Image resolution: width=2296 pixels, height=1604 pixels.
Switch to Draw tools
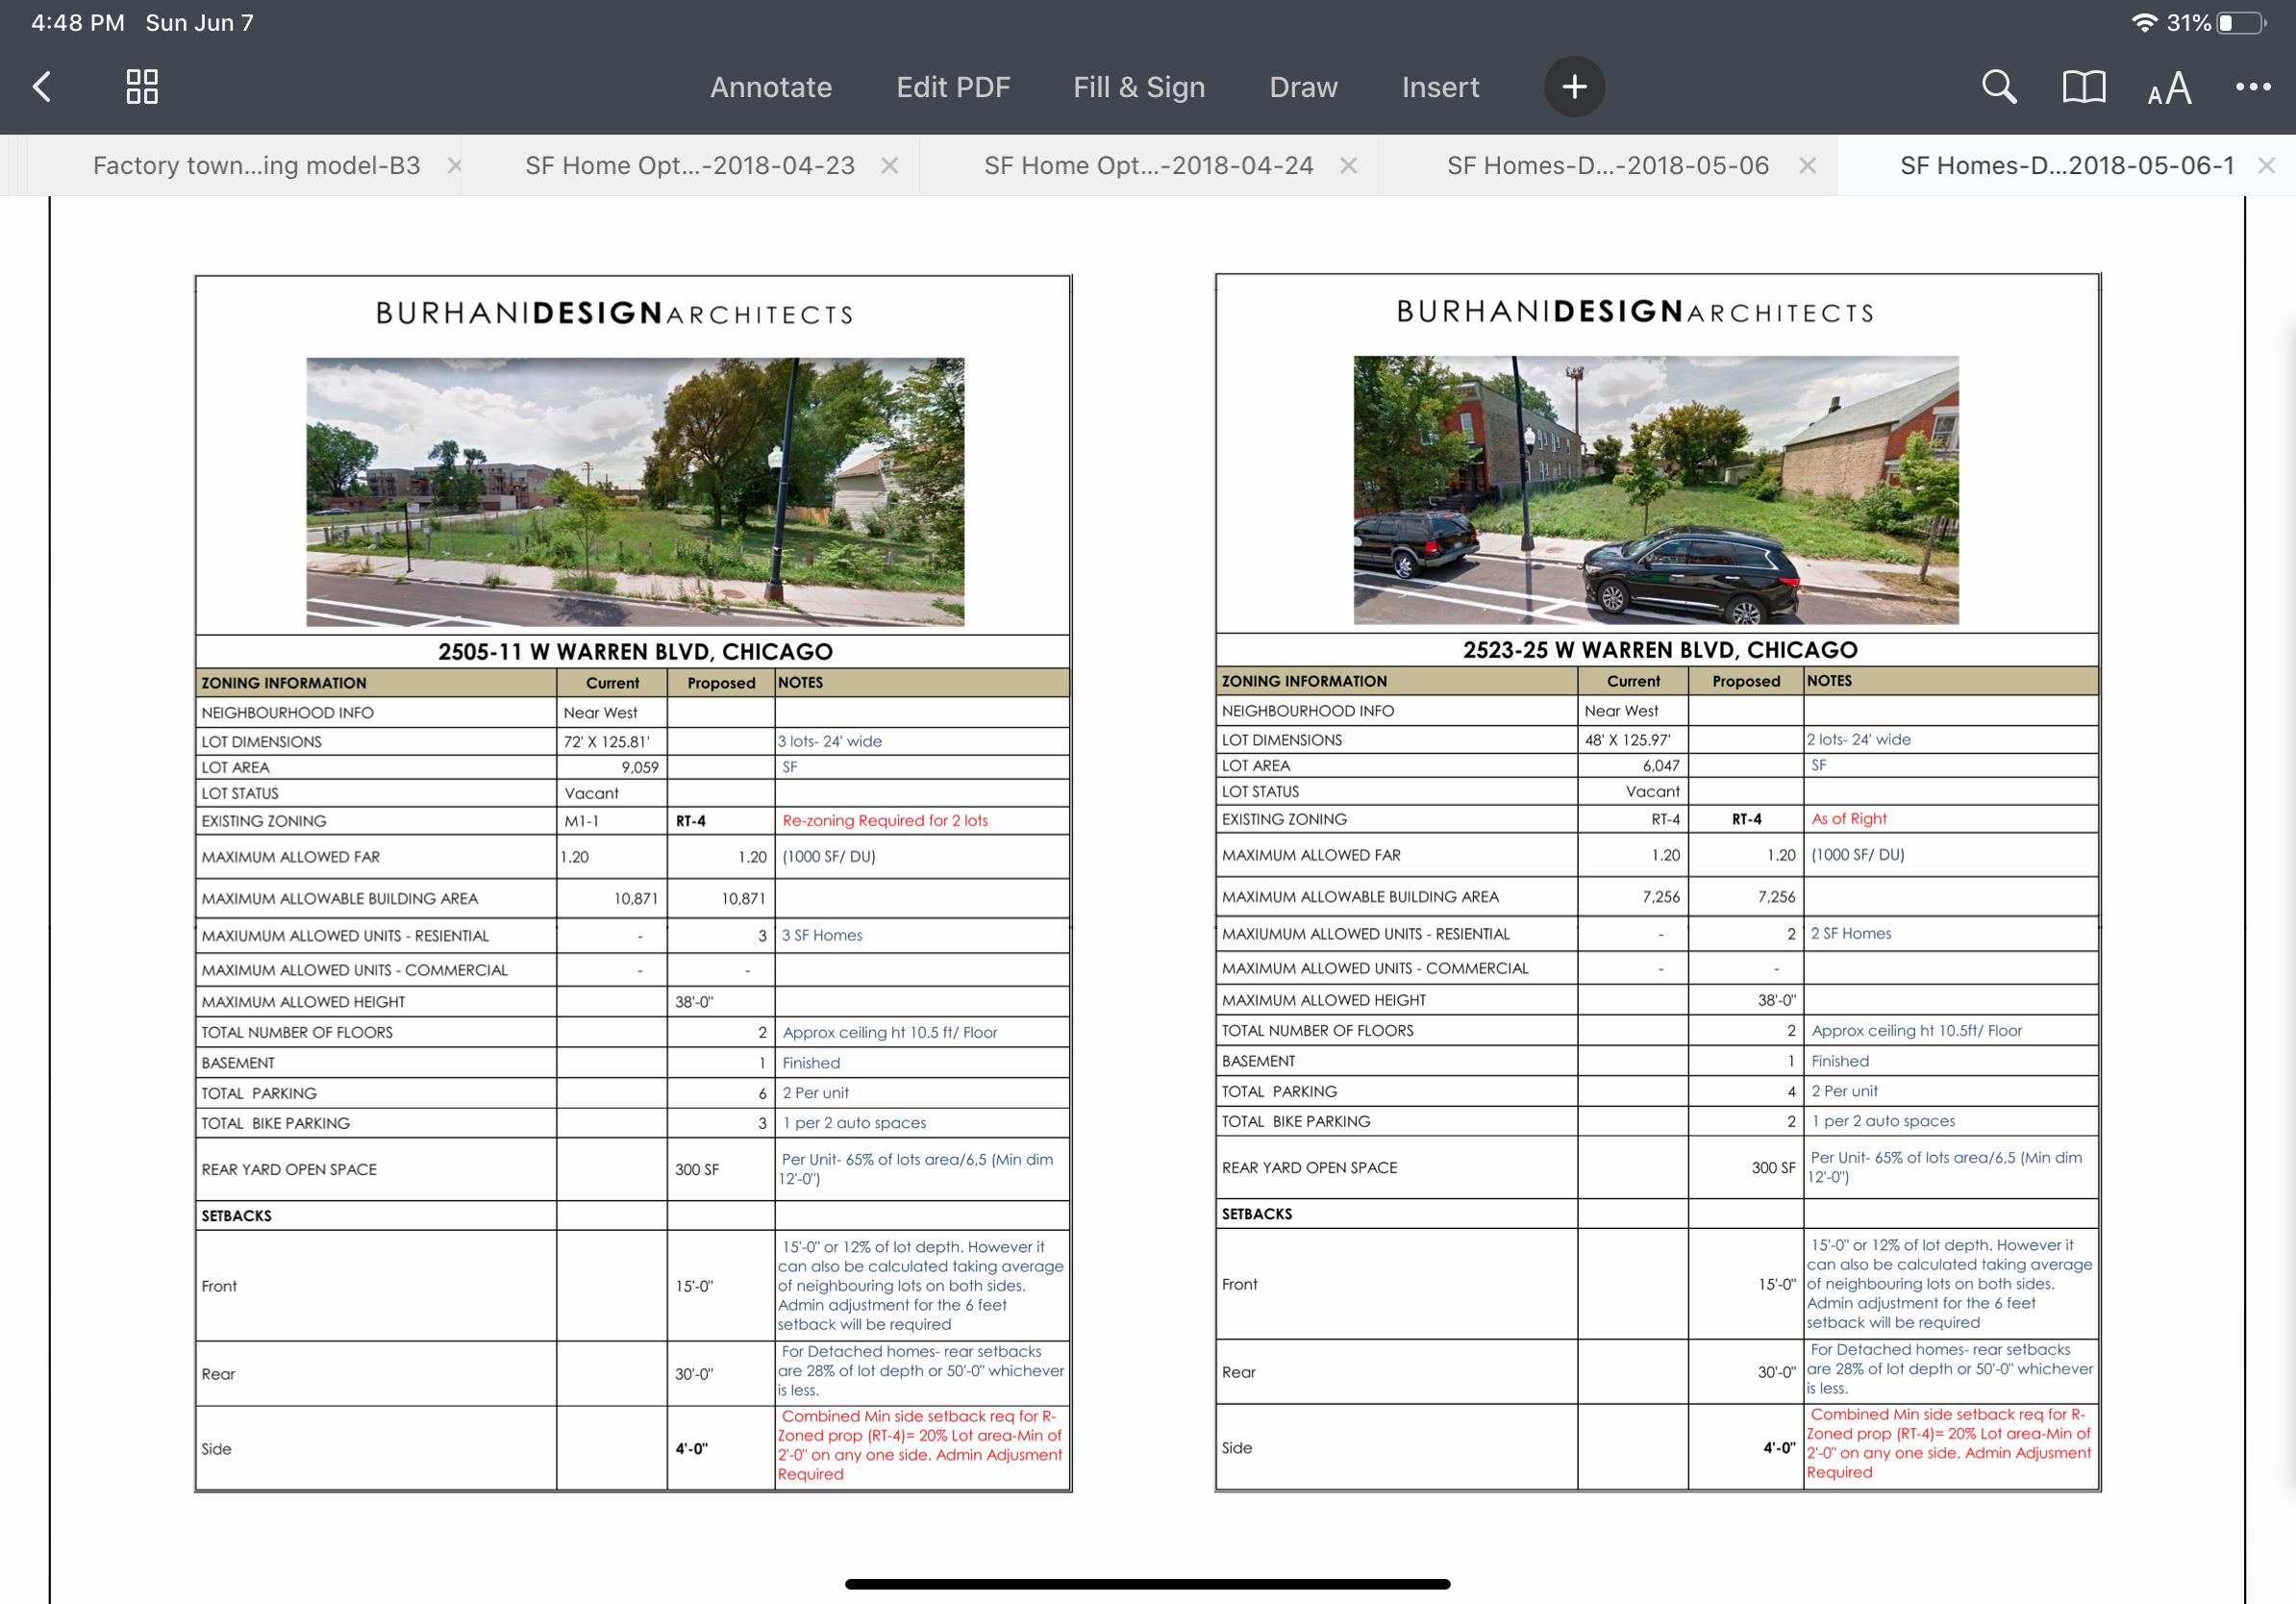(1303, 87)
